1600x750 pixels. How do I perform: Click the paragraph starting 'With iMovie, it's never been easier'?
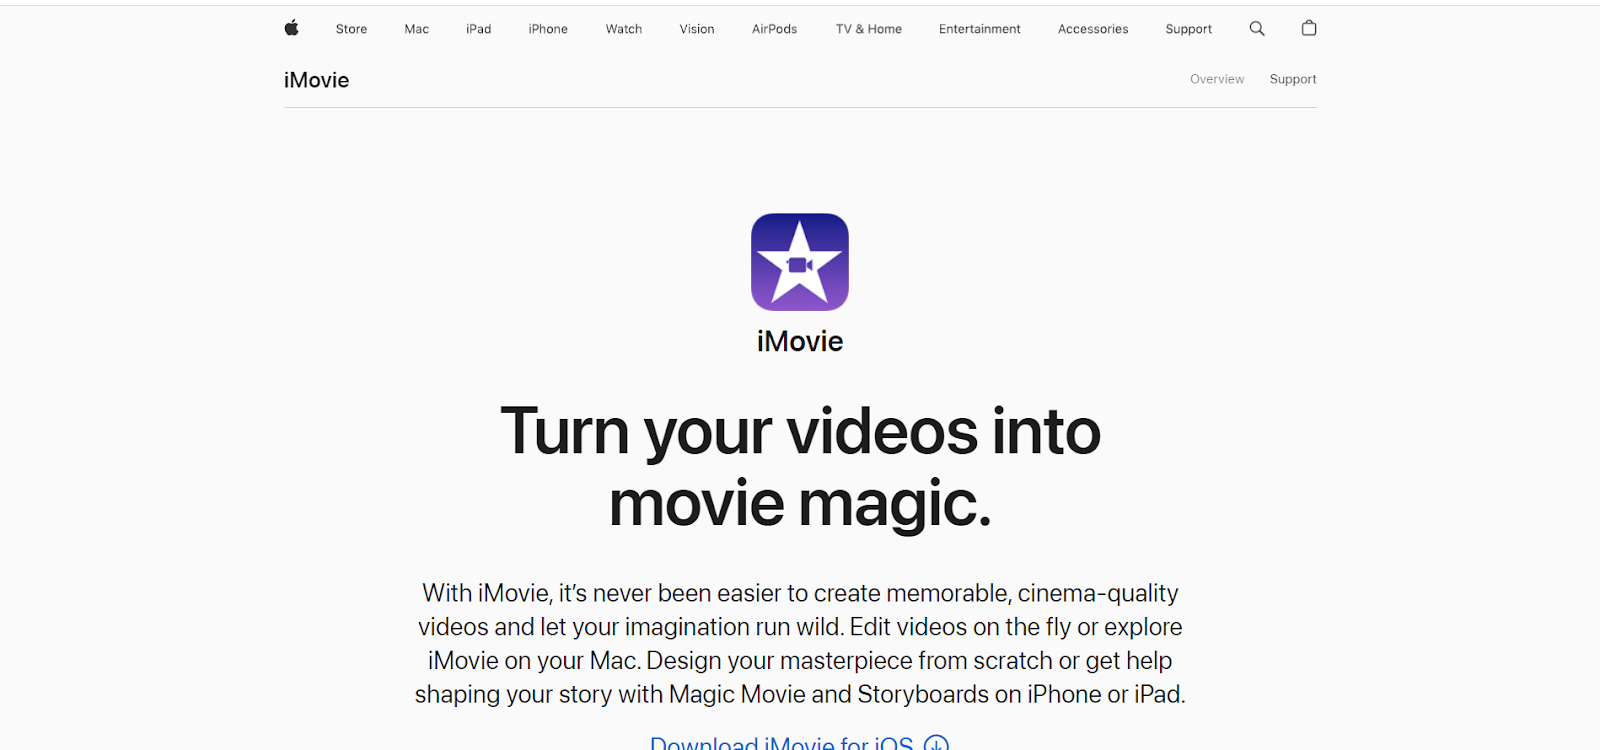(800, 643)
